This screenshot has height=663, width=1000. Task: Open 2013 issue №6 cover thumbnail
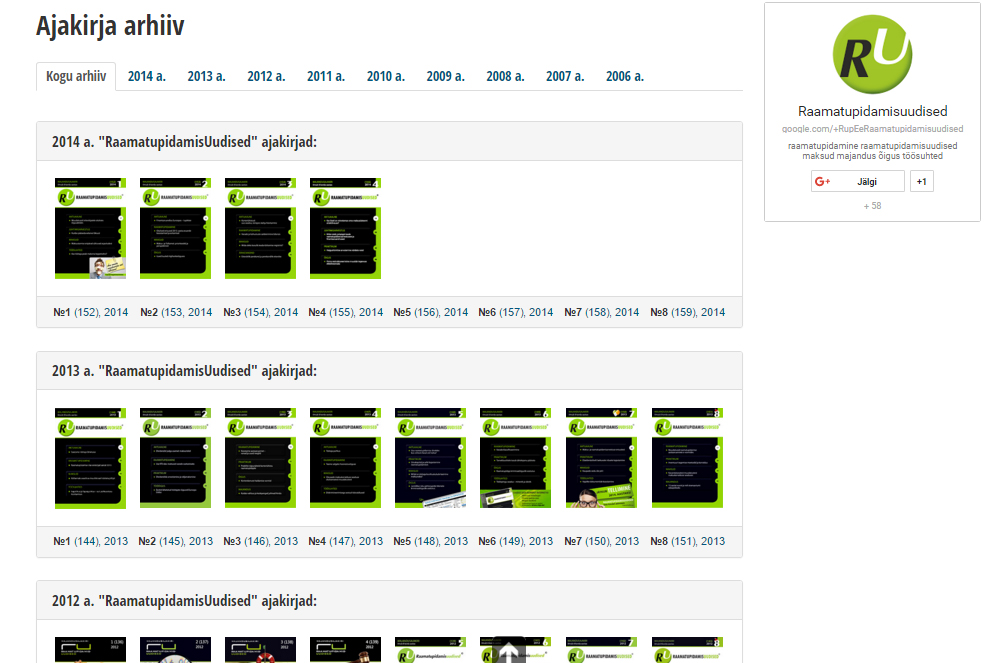click(515, 458)
